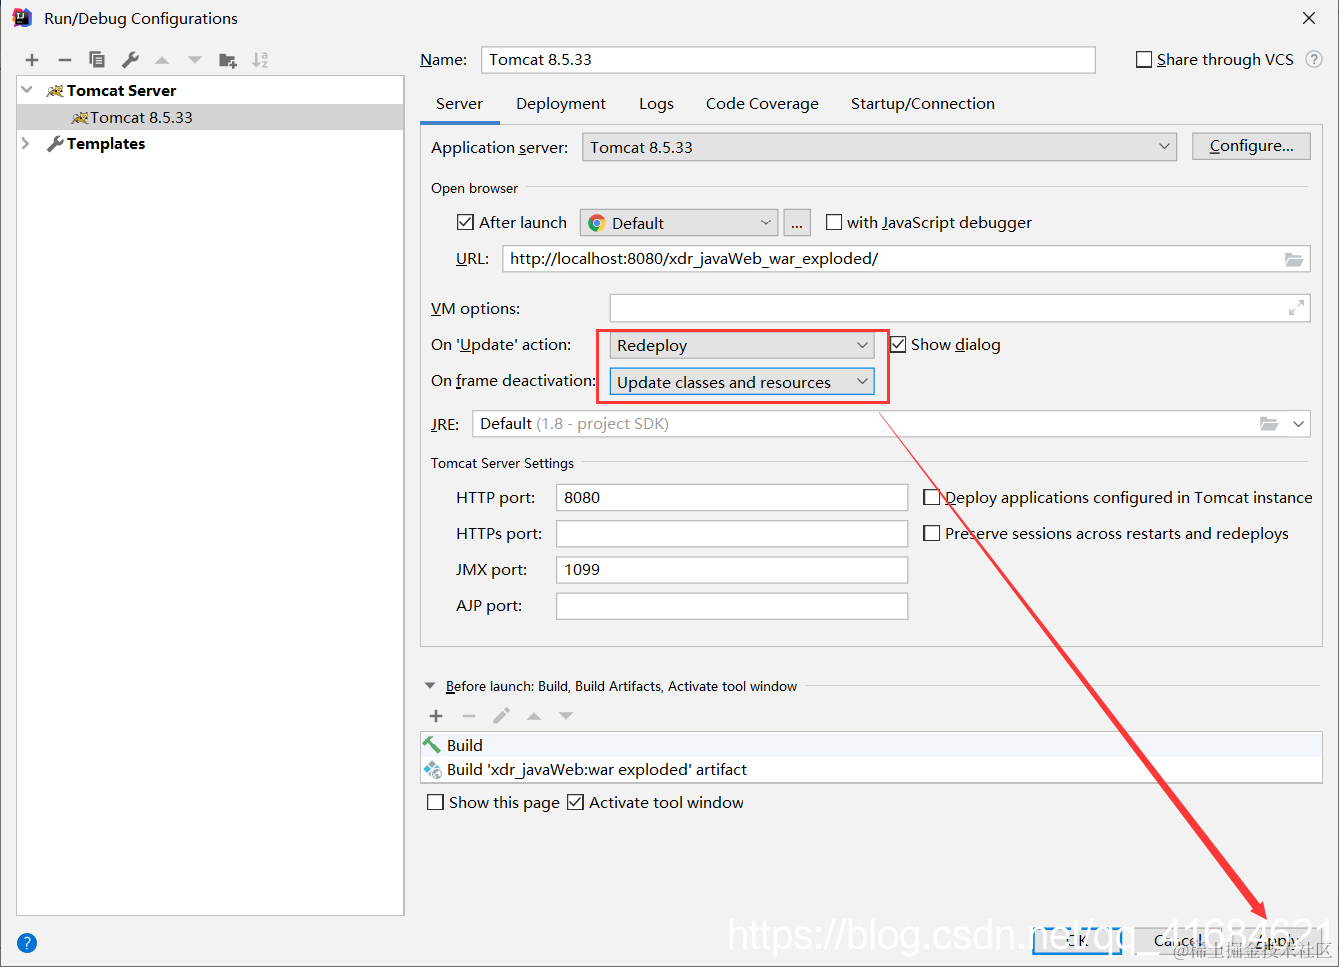Enable with JavaScript debugger
Viewport: 1339px width, 967px height.
point(834,222)
